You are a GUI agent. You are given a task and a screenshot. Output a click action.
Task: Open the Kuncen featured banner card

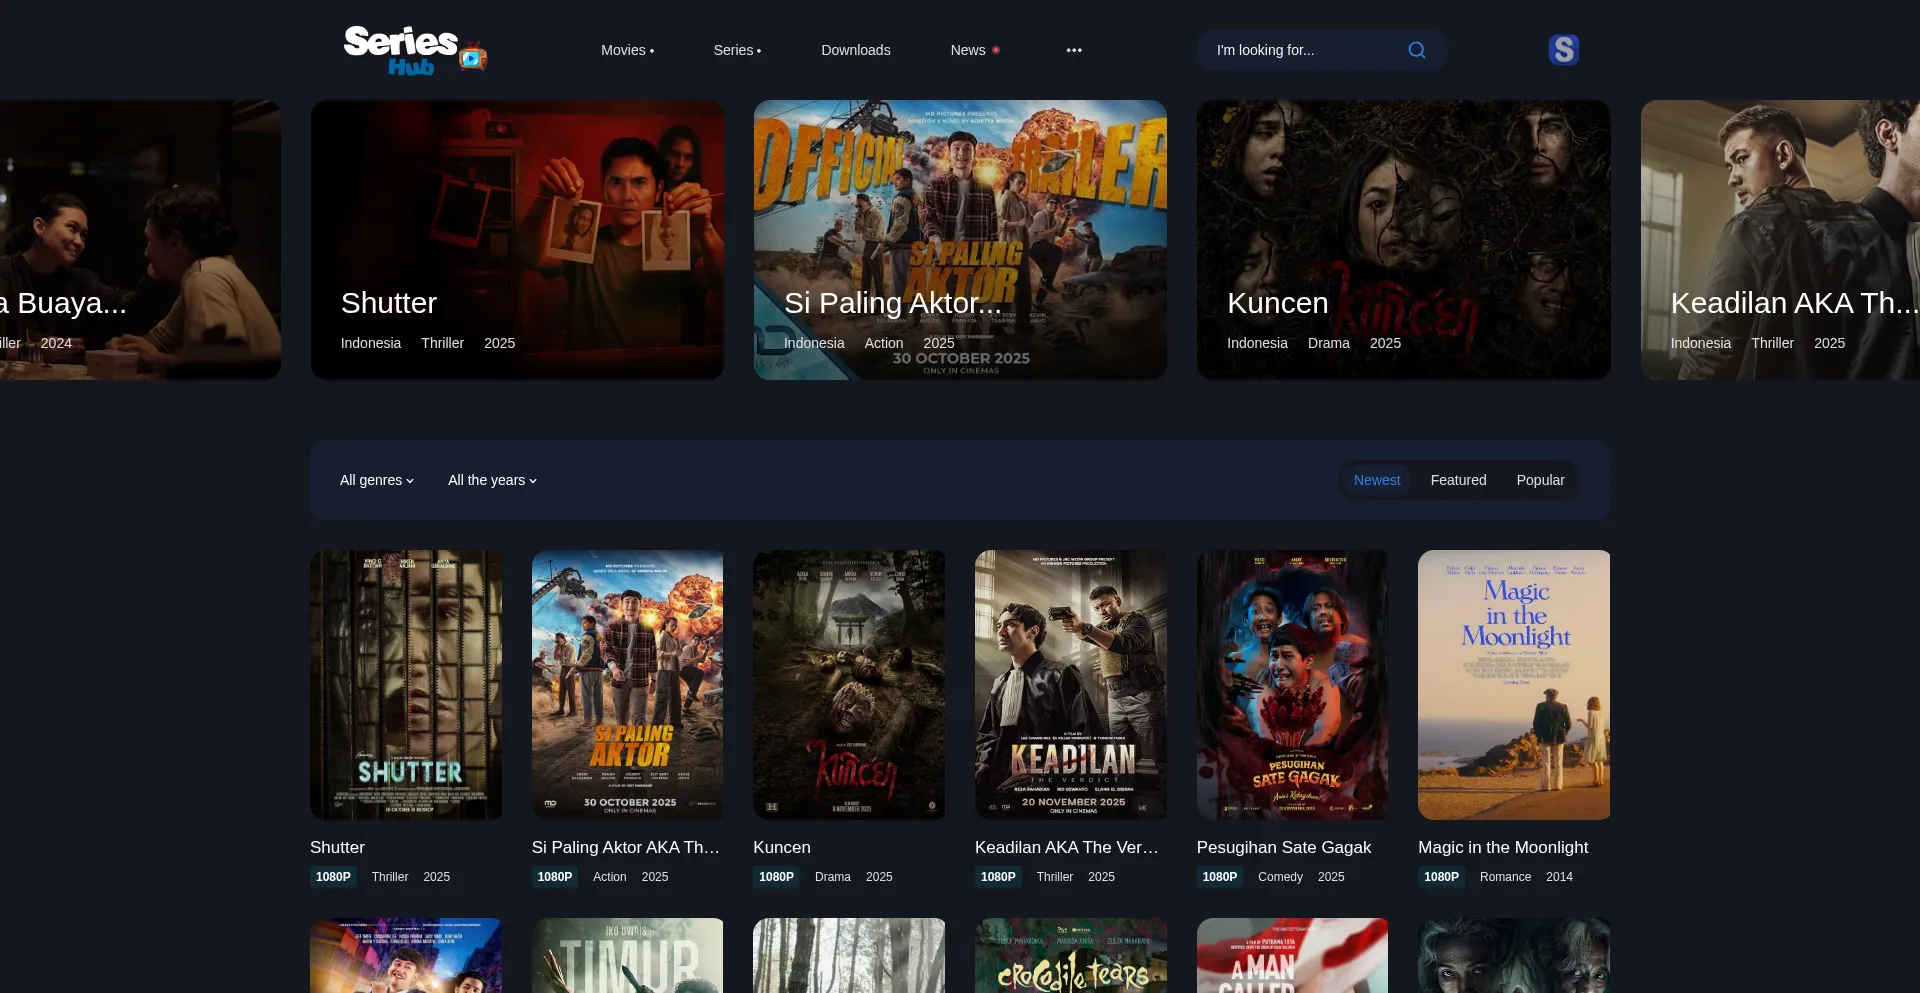pyautogui.click(x=1404, y=240)
